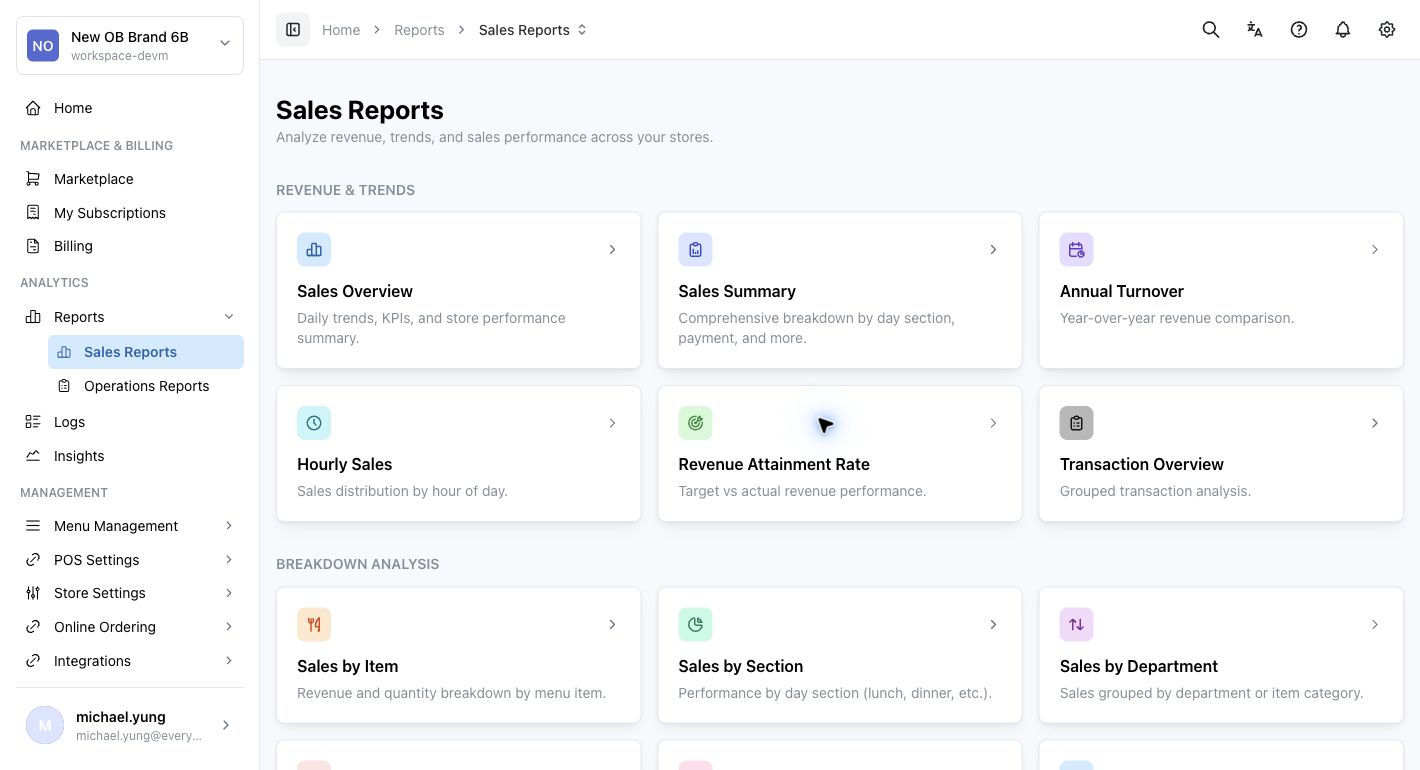This screenshot has height=770, width=1420.
Task: Open the Sales by Item card arrow
Action: coord(612,625)
